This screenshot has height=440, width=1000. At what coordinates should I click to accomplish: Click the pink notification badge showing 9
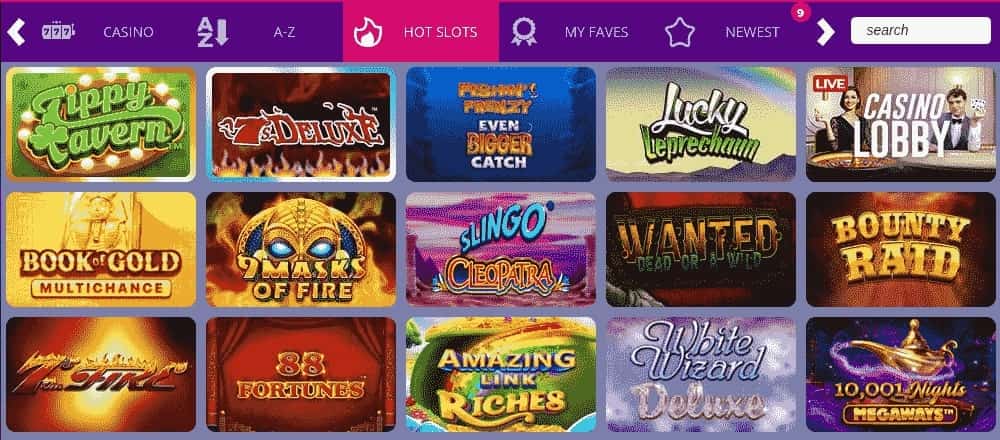click(800, 11)
